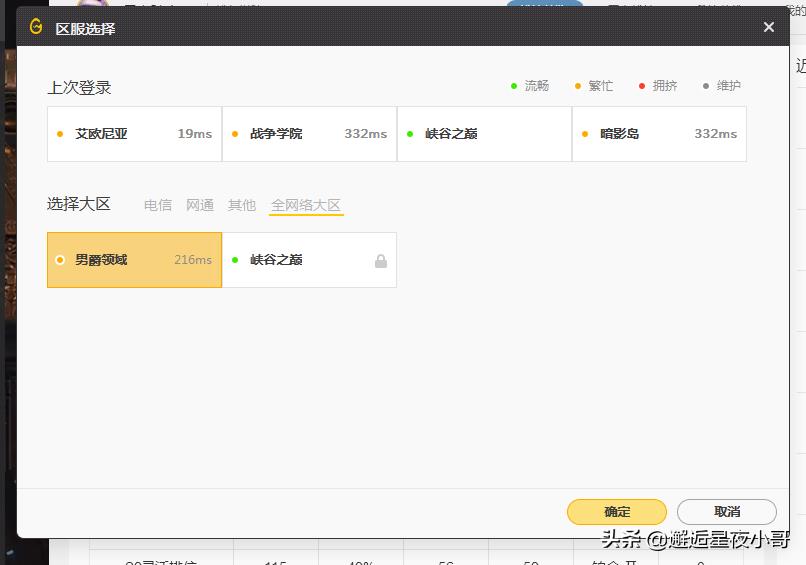Switch to the 电信 tab
The width and height of the screenshot is (806, 565).
(158, 205)
